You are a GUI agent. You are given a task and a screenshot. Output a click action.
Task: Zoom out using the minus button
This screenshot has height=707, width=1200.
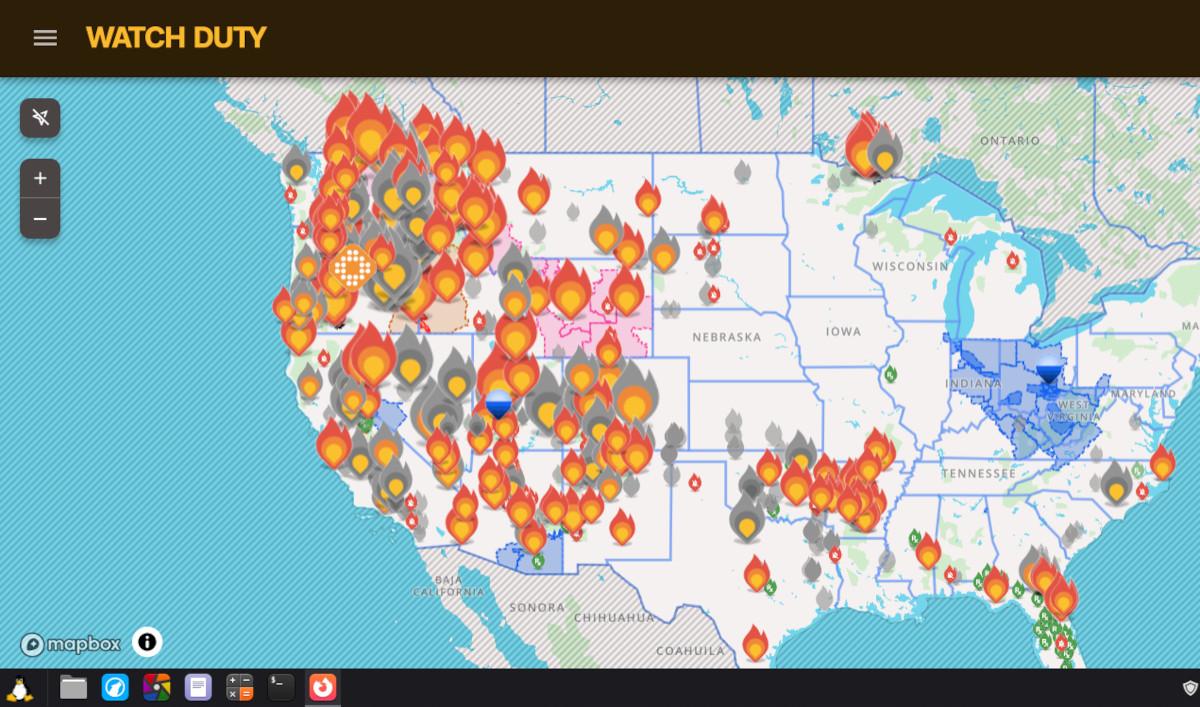(x=40, y=218)
